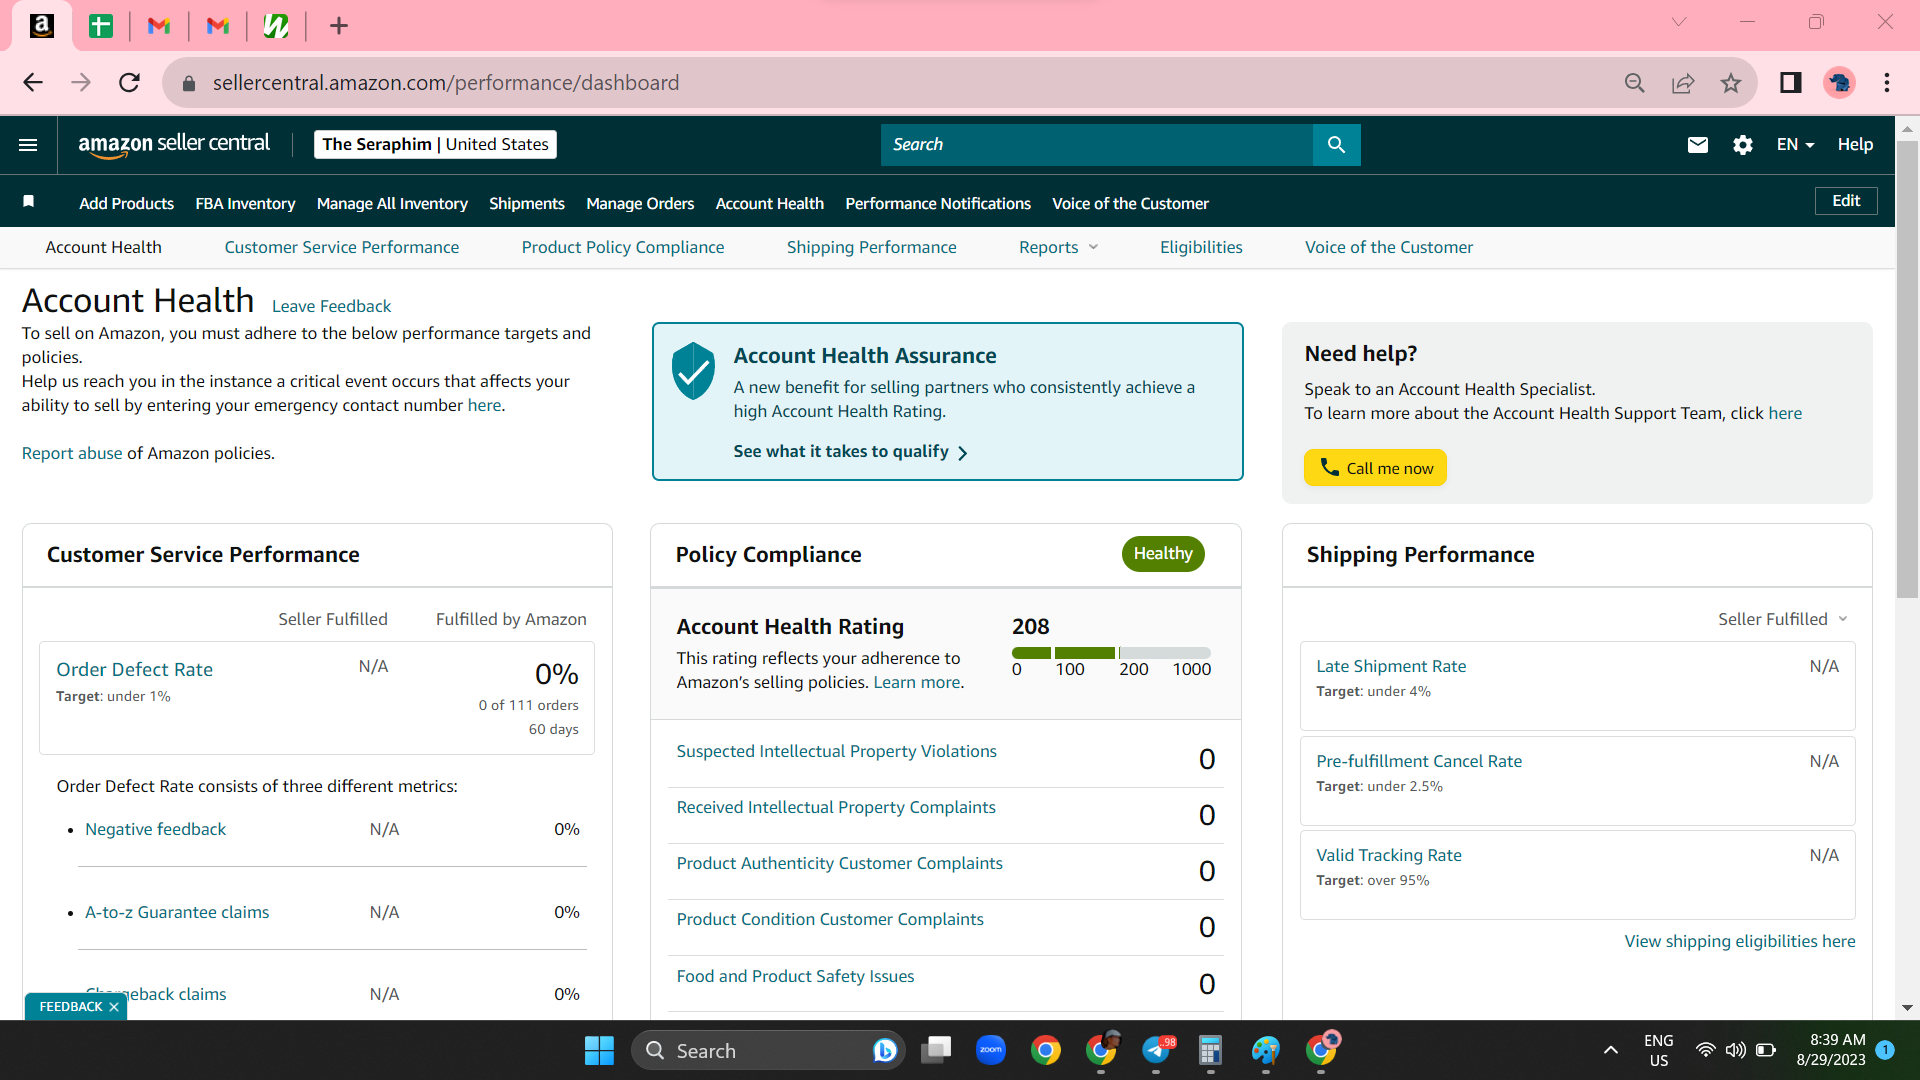
Task: Open Product Authenticity Customer Complaints
Action: pyautogui.click(x=839, y=863)
